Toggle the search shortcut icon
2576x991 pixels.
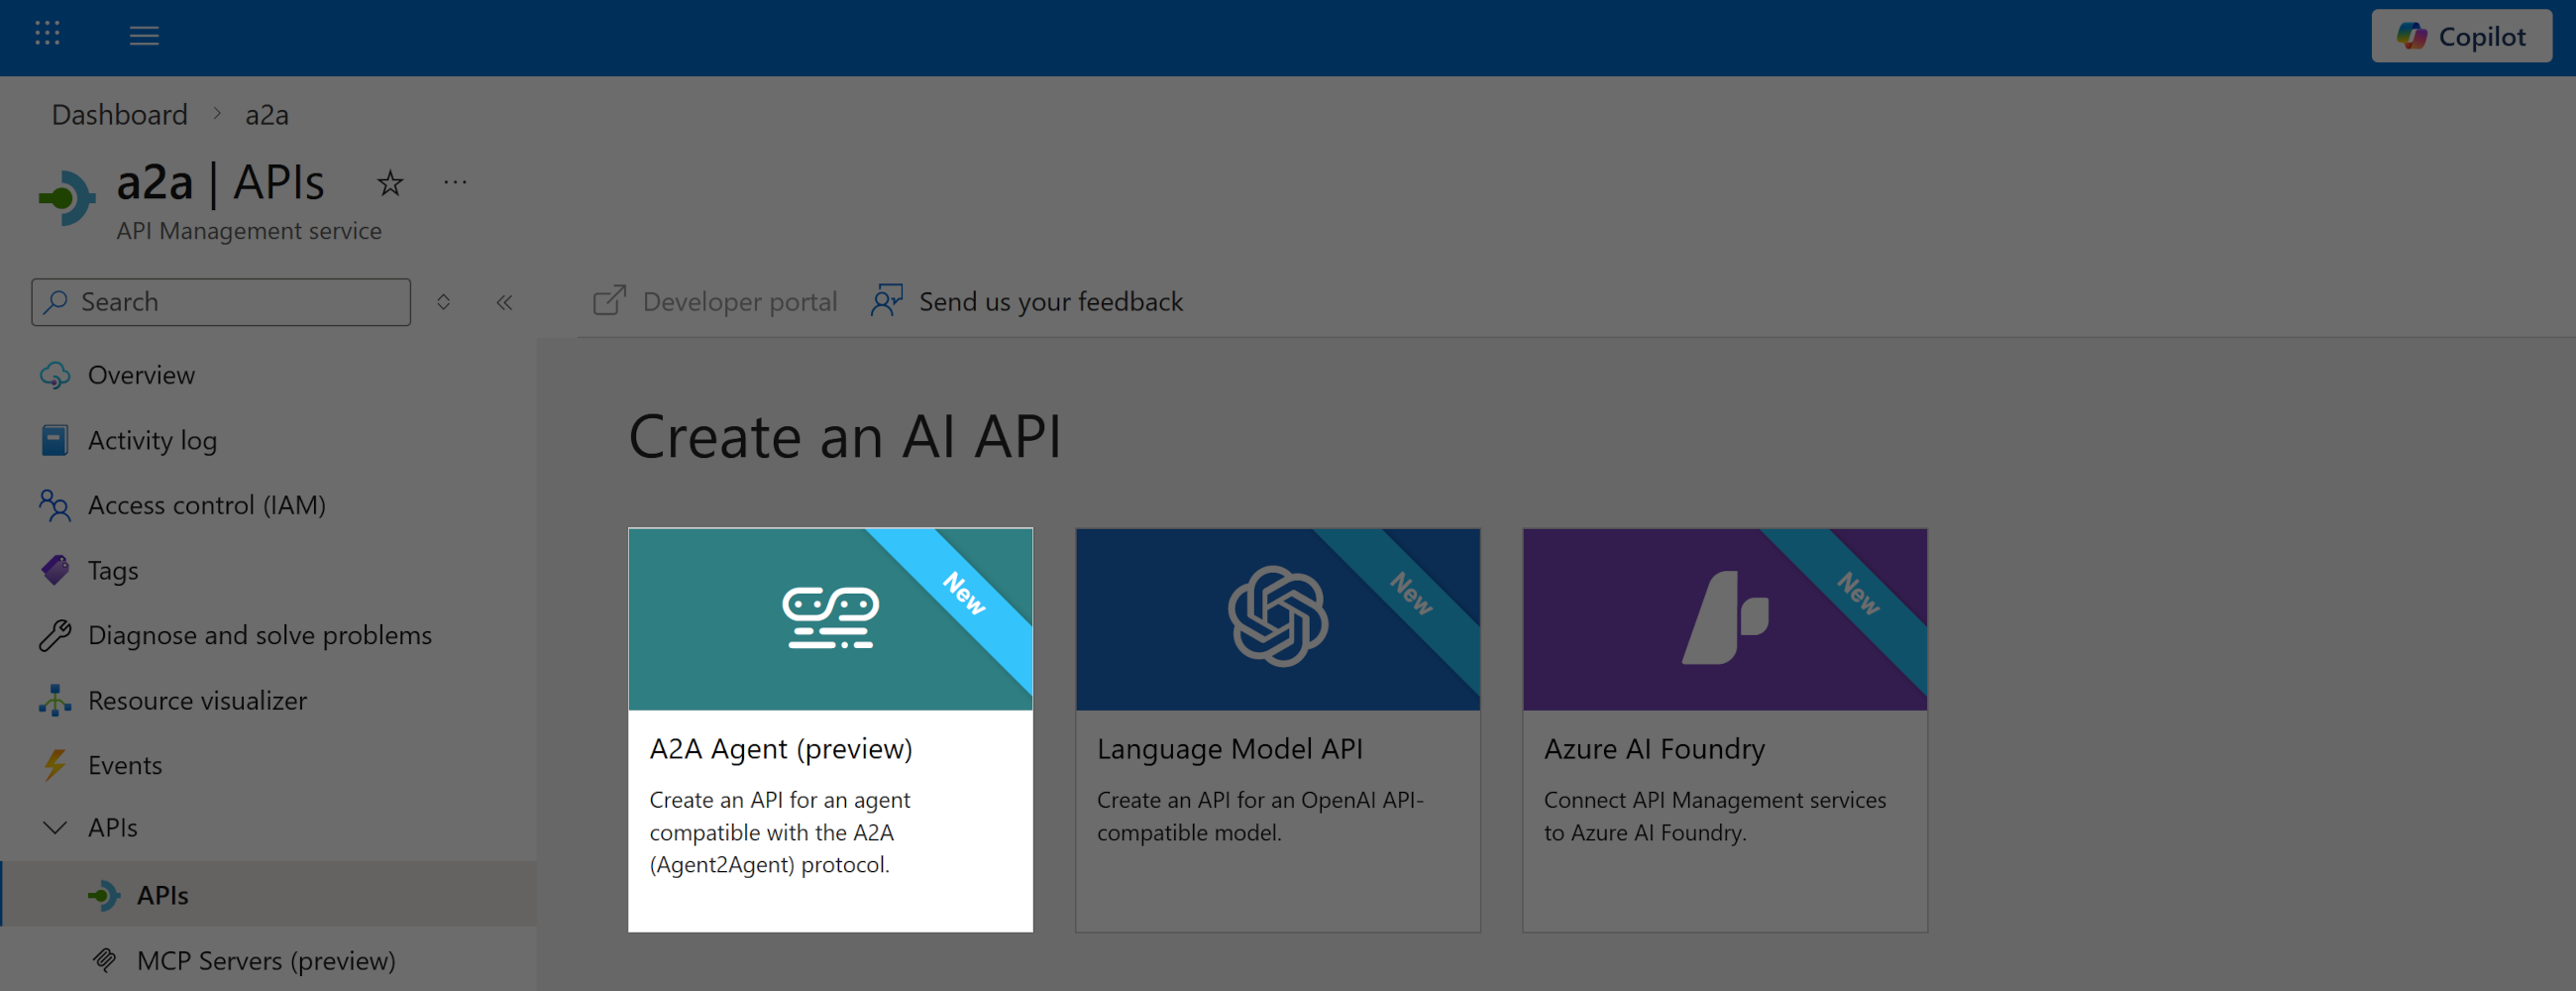coord(443,301)
